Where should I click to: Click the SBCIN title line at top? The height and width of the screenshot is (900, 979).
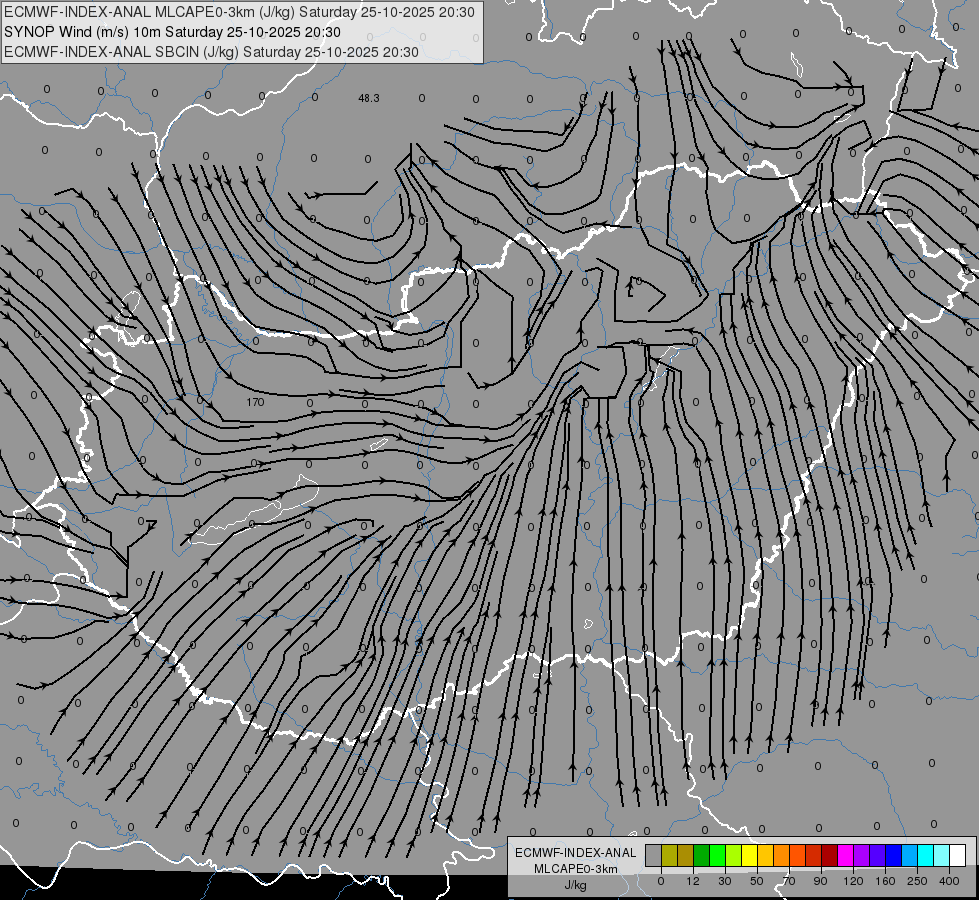211,52
